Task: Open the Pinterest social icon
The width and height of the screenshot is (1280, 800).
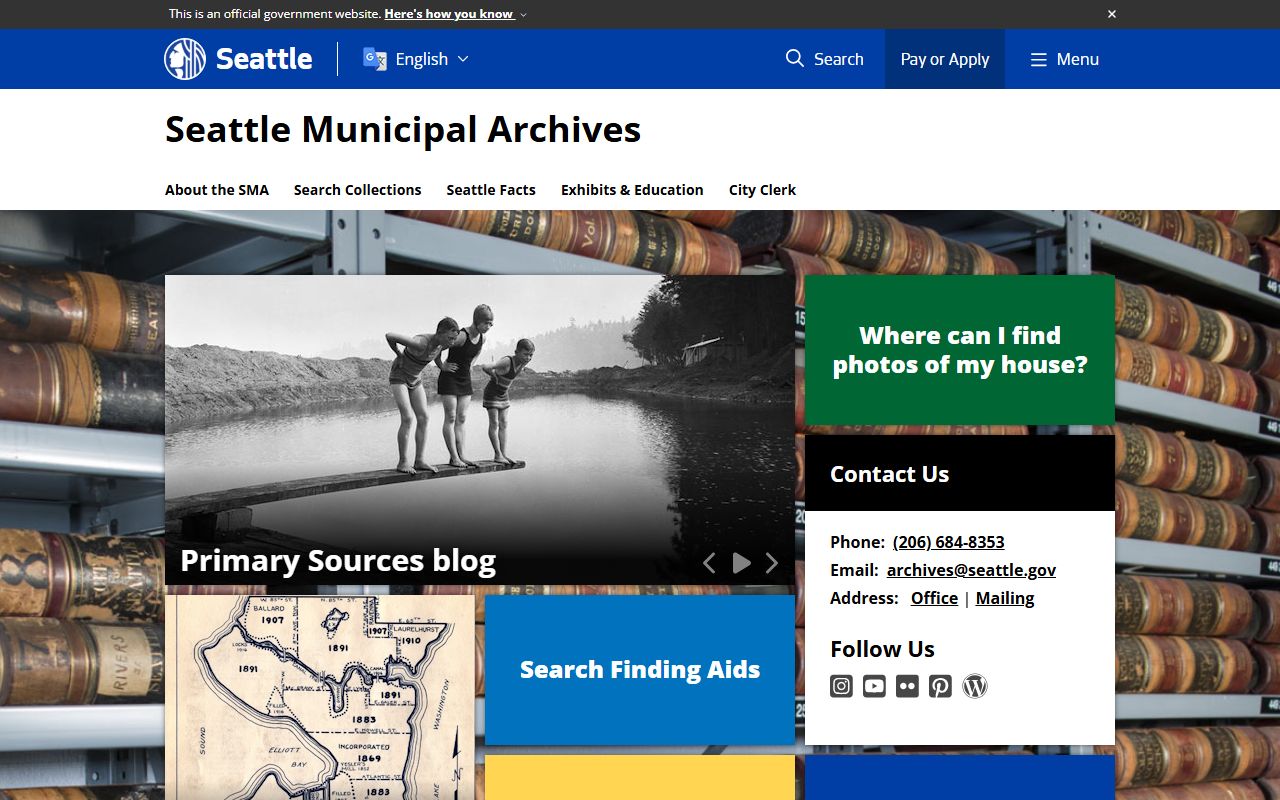Action: click(x=940, y=686)
